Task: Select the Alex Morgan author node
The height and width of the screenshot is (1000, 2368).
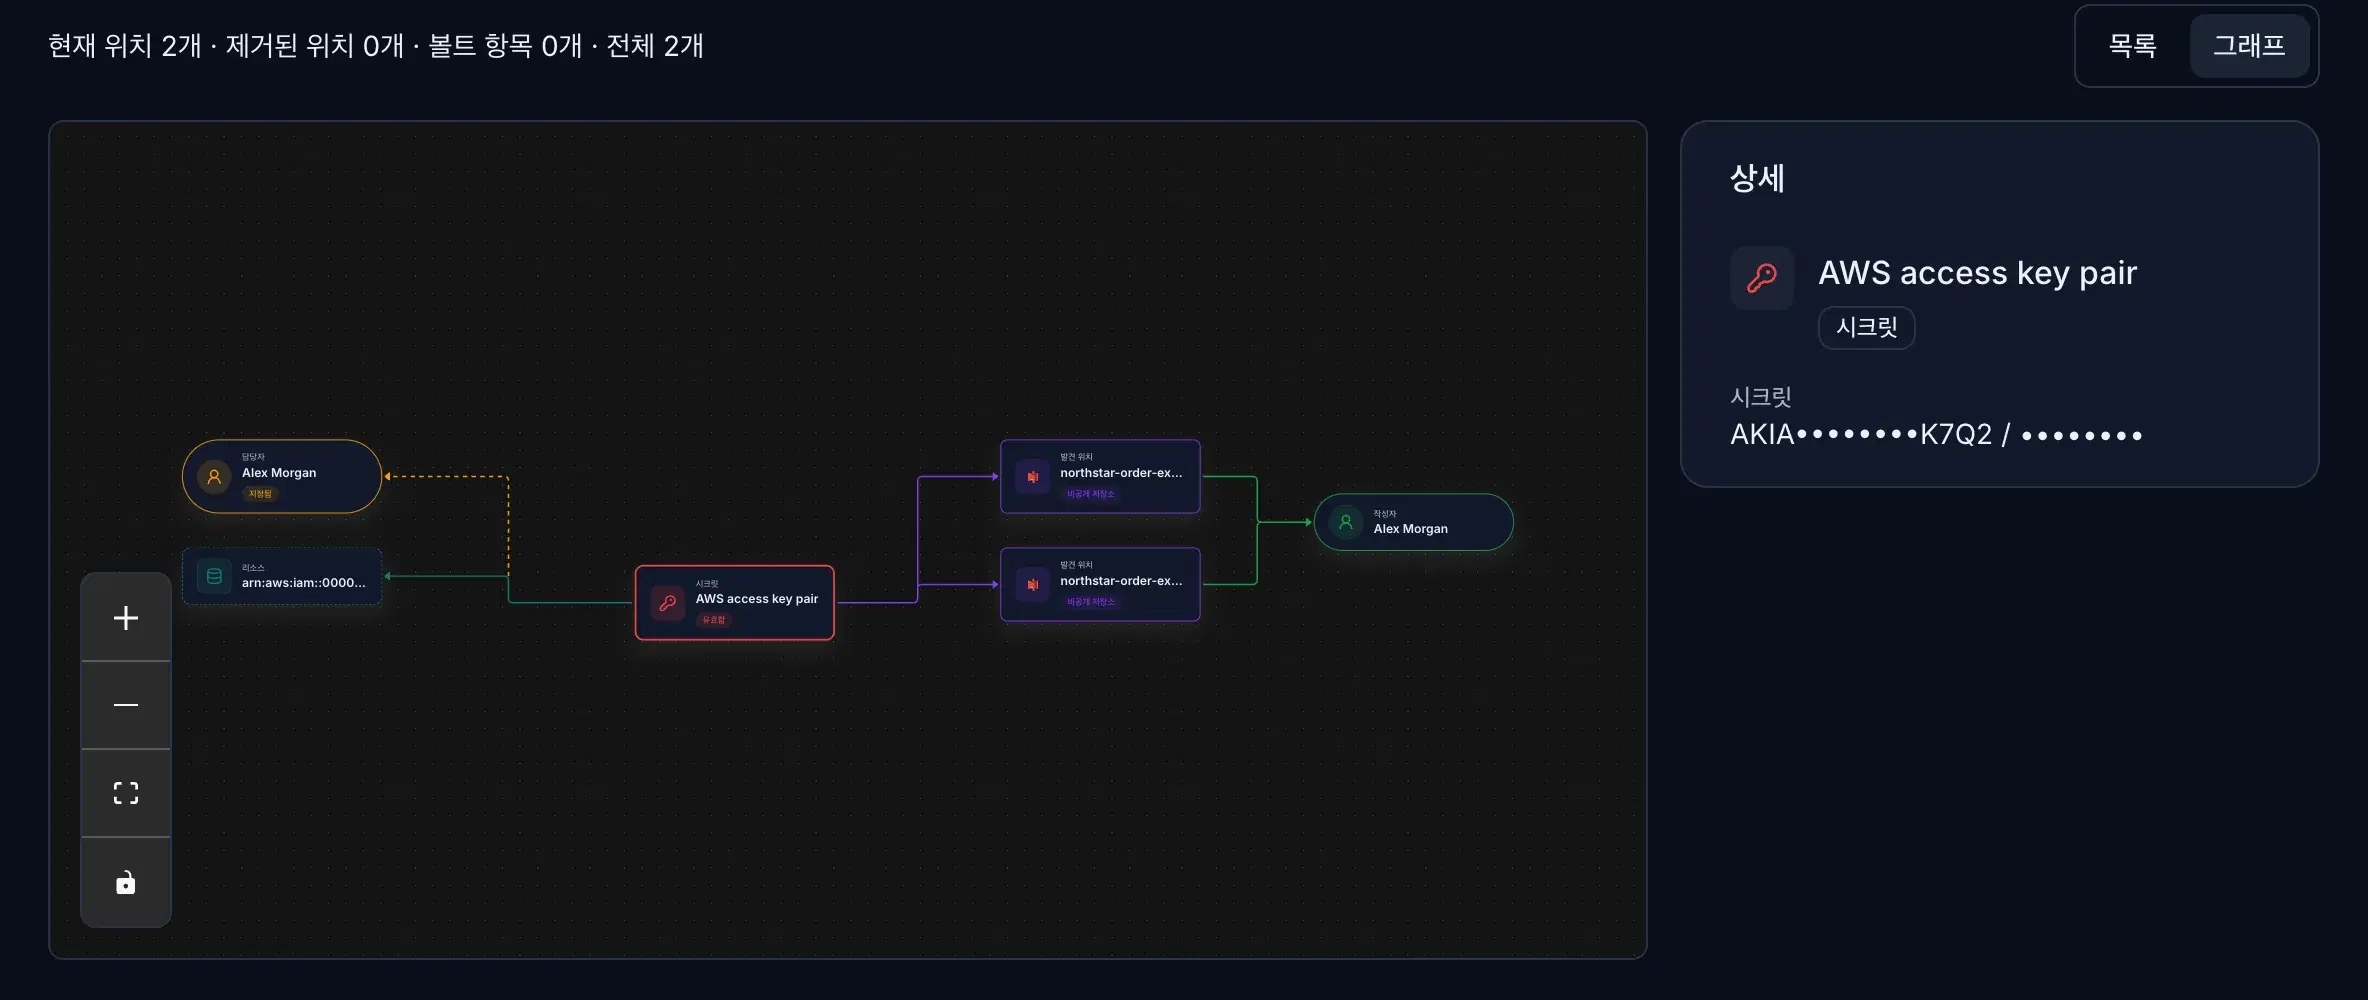Action: [1413, 522]
